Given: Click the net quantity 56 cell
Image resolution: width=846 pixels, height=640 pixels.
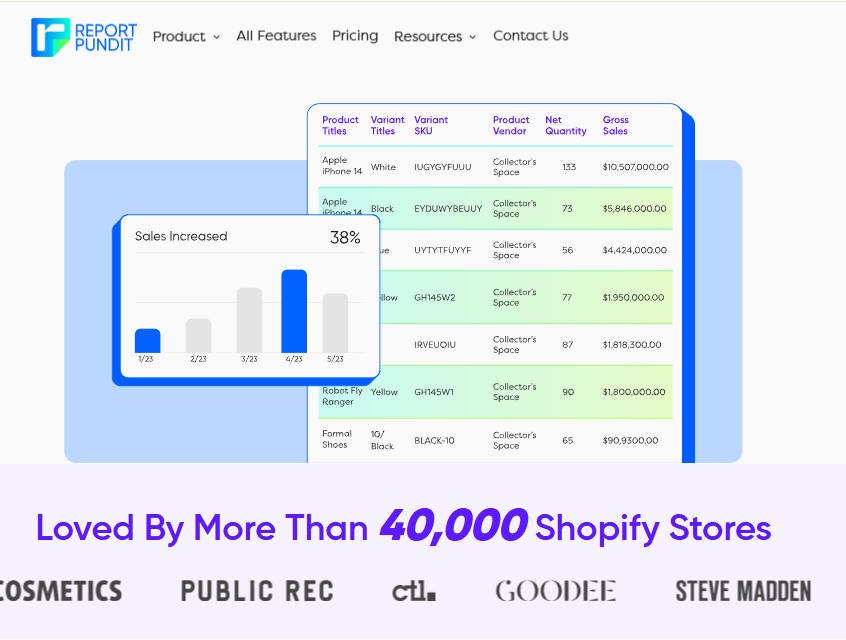Looking at the screenshot, I should (568, 250).
